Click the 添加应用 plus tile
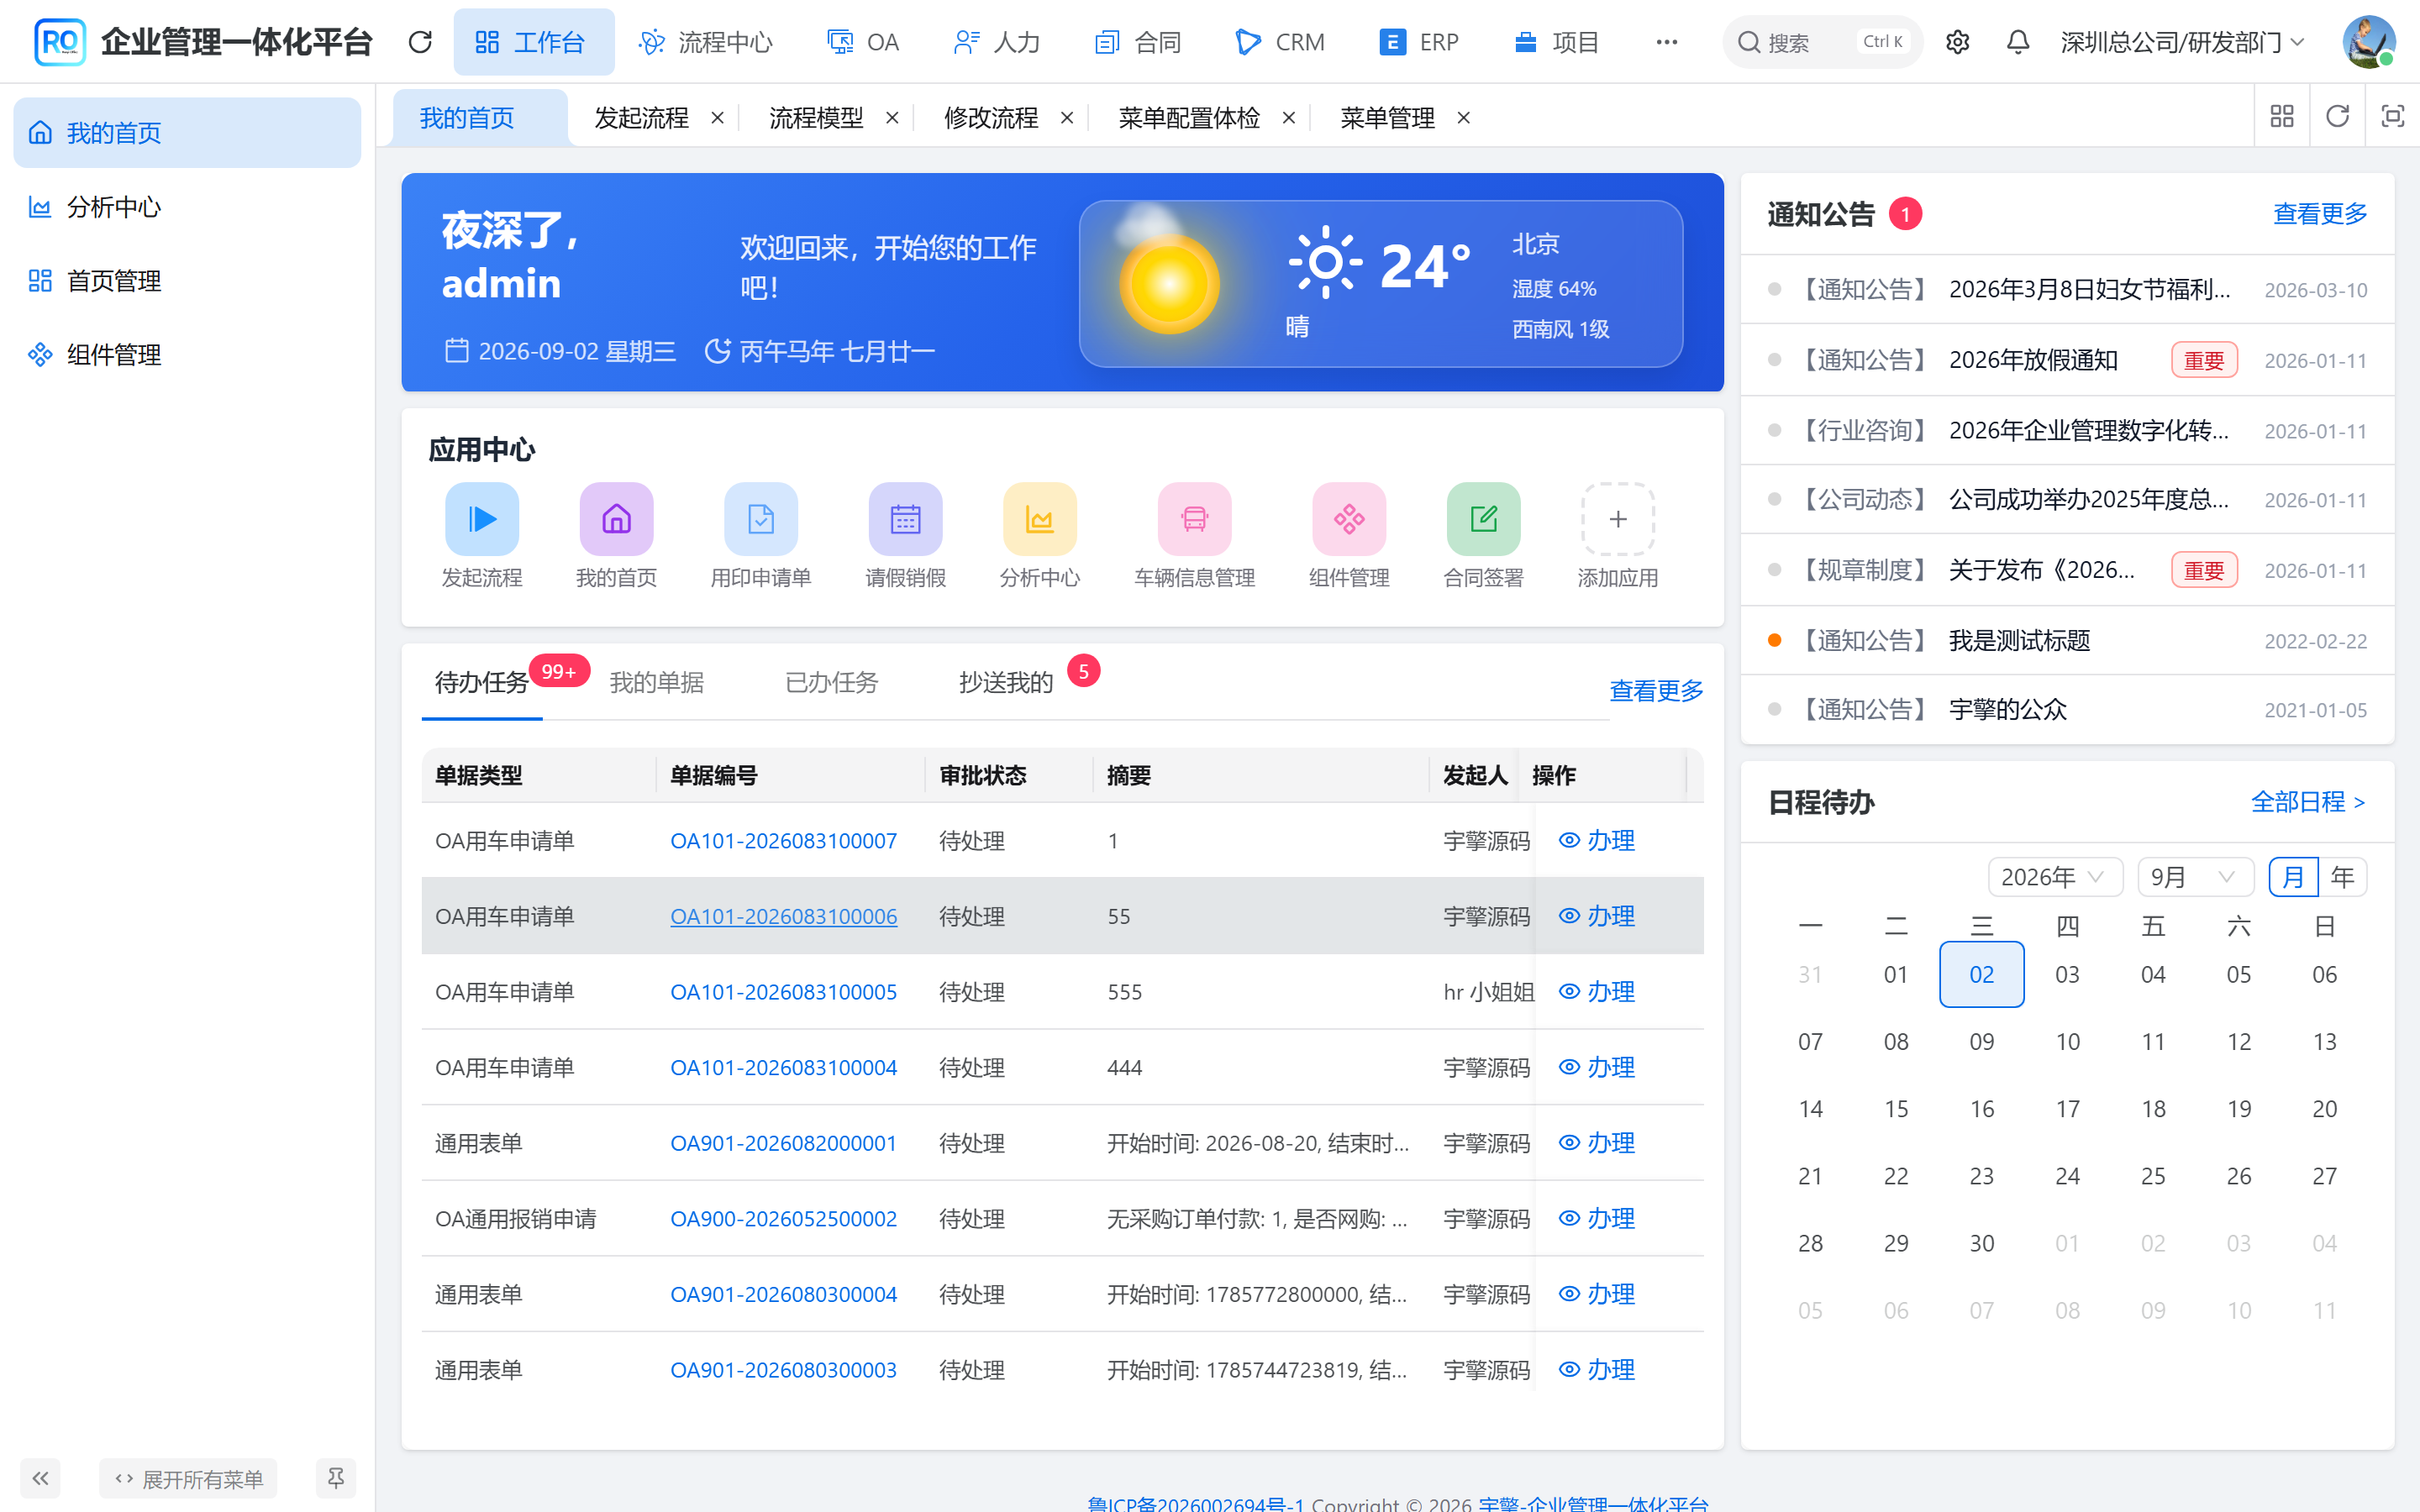The height and width of the screenshot is (1512, 2420). tap(1617, 519)
